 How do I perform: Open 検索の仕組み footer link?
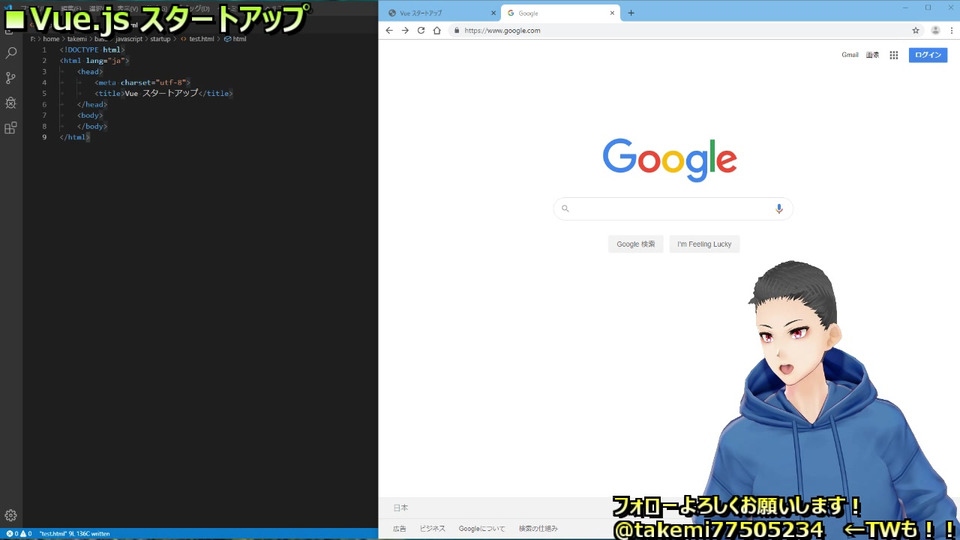(538, 528)
